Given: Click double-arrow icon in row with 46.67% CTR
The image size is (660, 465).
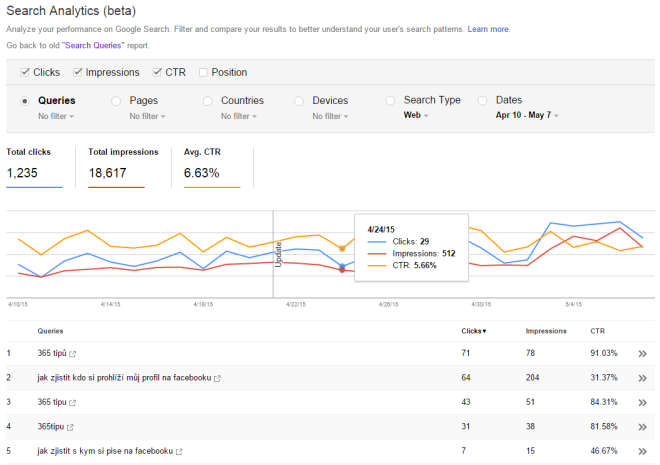Looking at the screenshot, I should (x=642, y=451).
